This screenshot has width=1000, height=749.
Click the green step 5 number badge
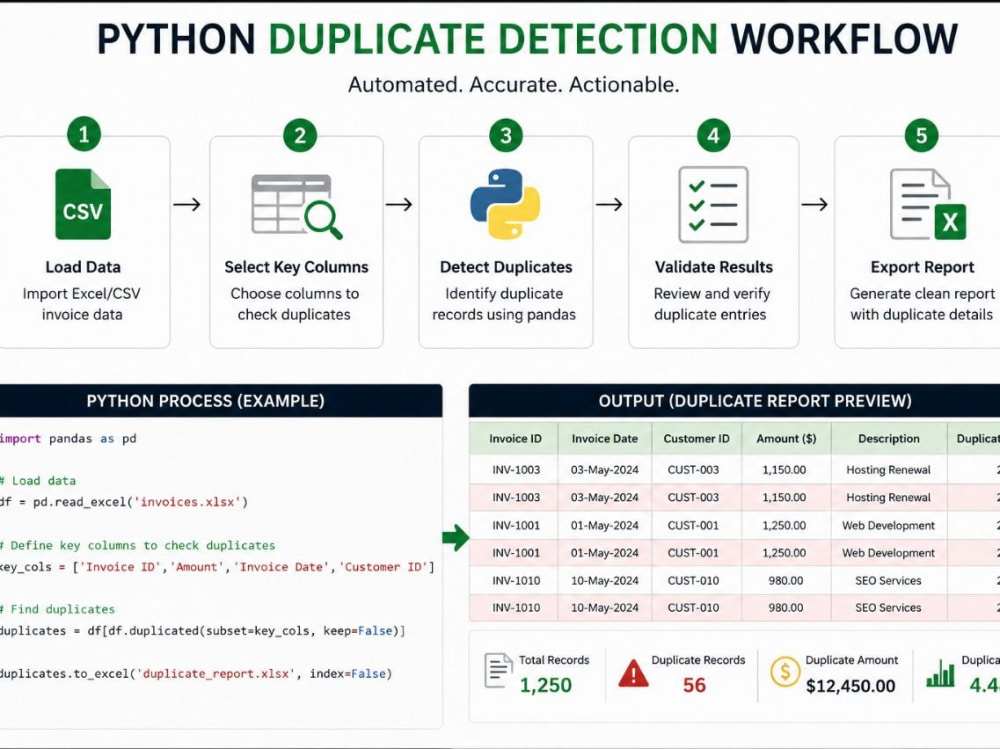click(922, 135)
